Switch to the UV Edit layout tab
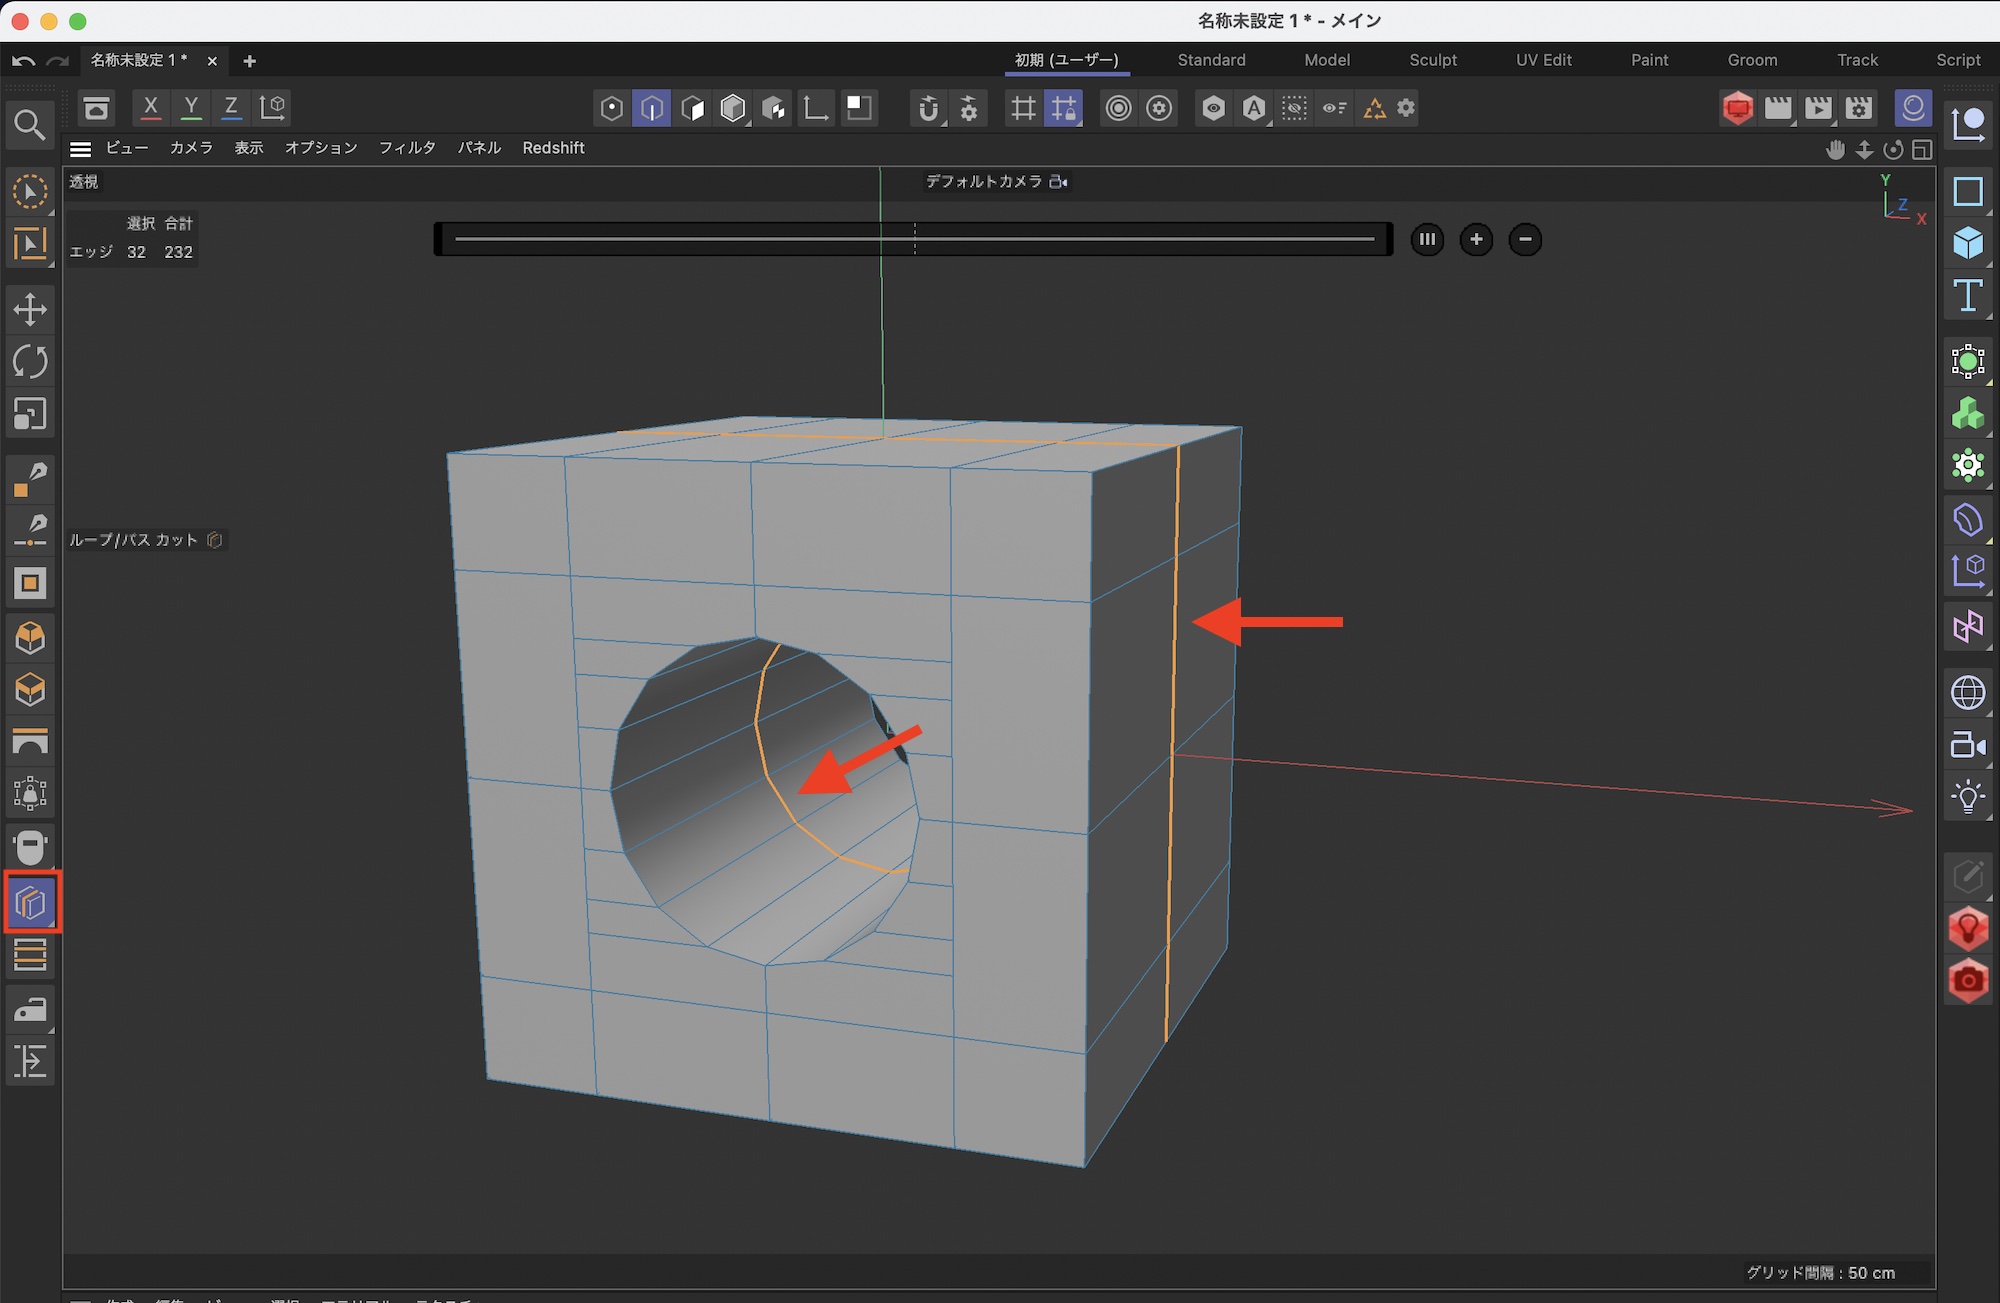Screen dimensions: 2000x1303 pyautogui.click(x=1543, y=60)
